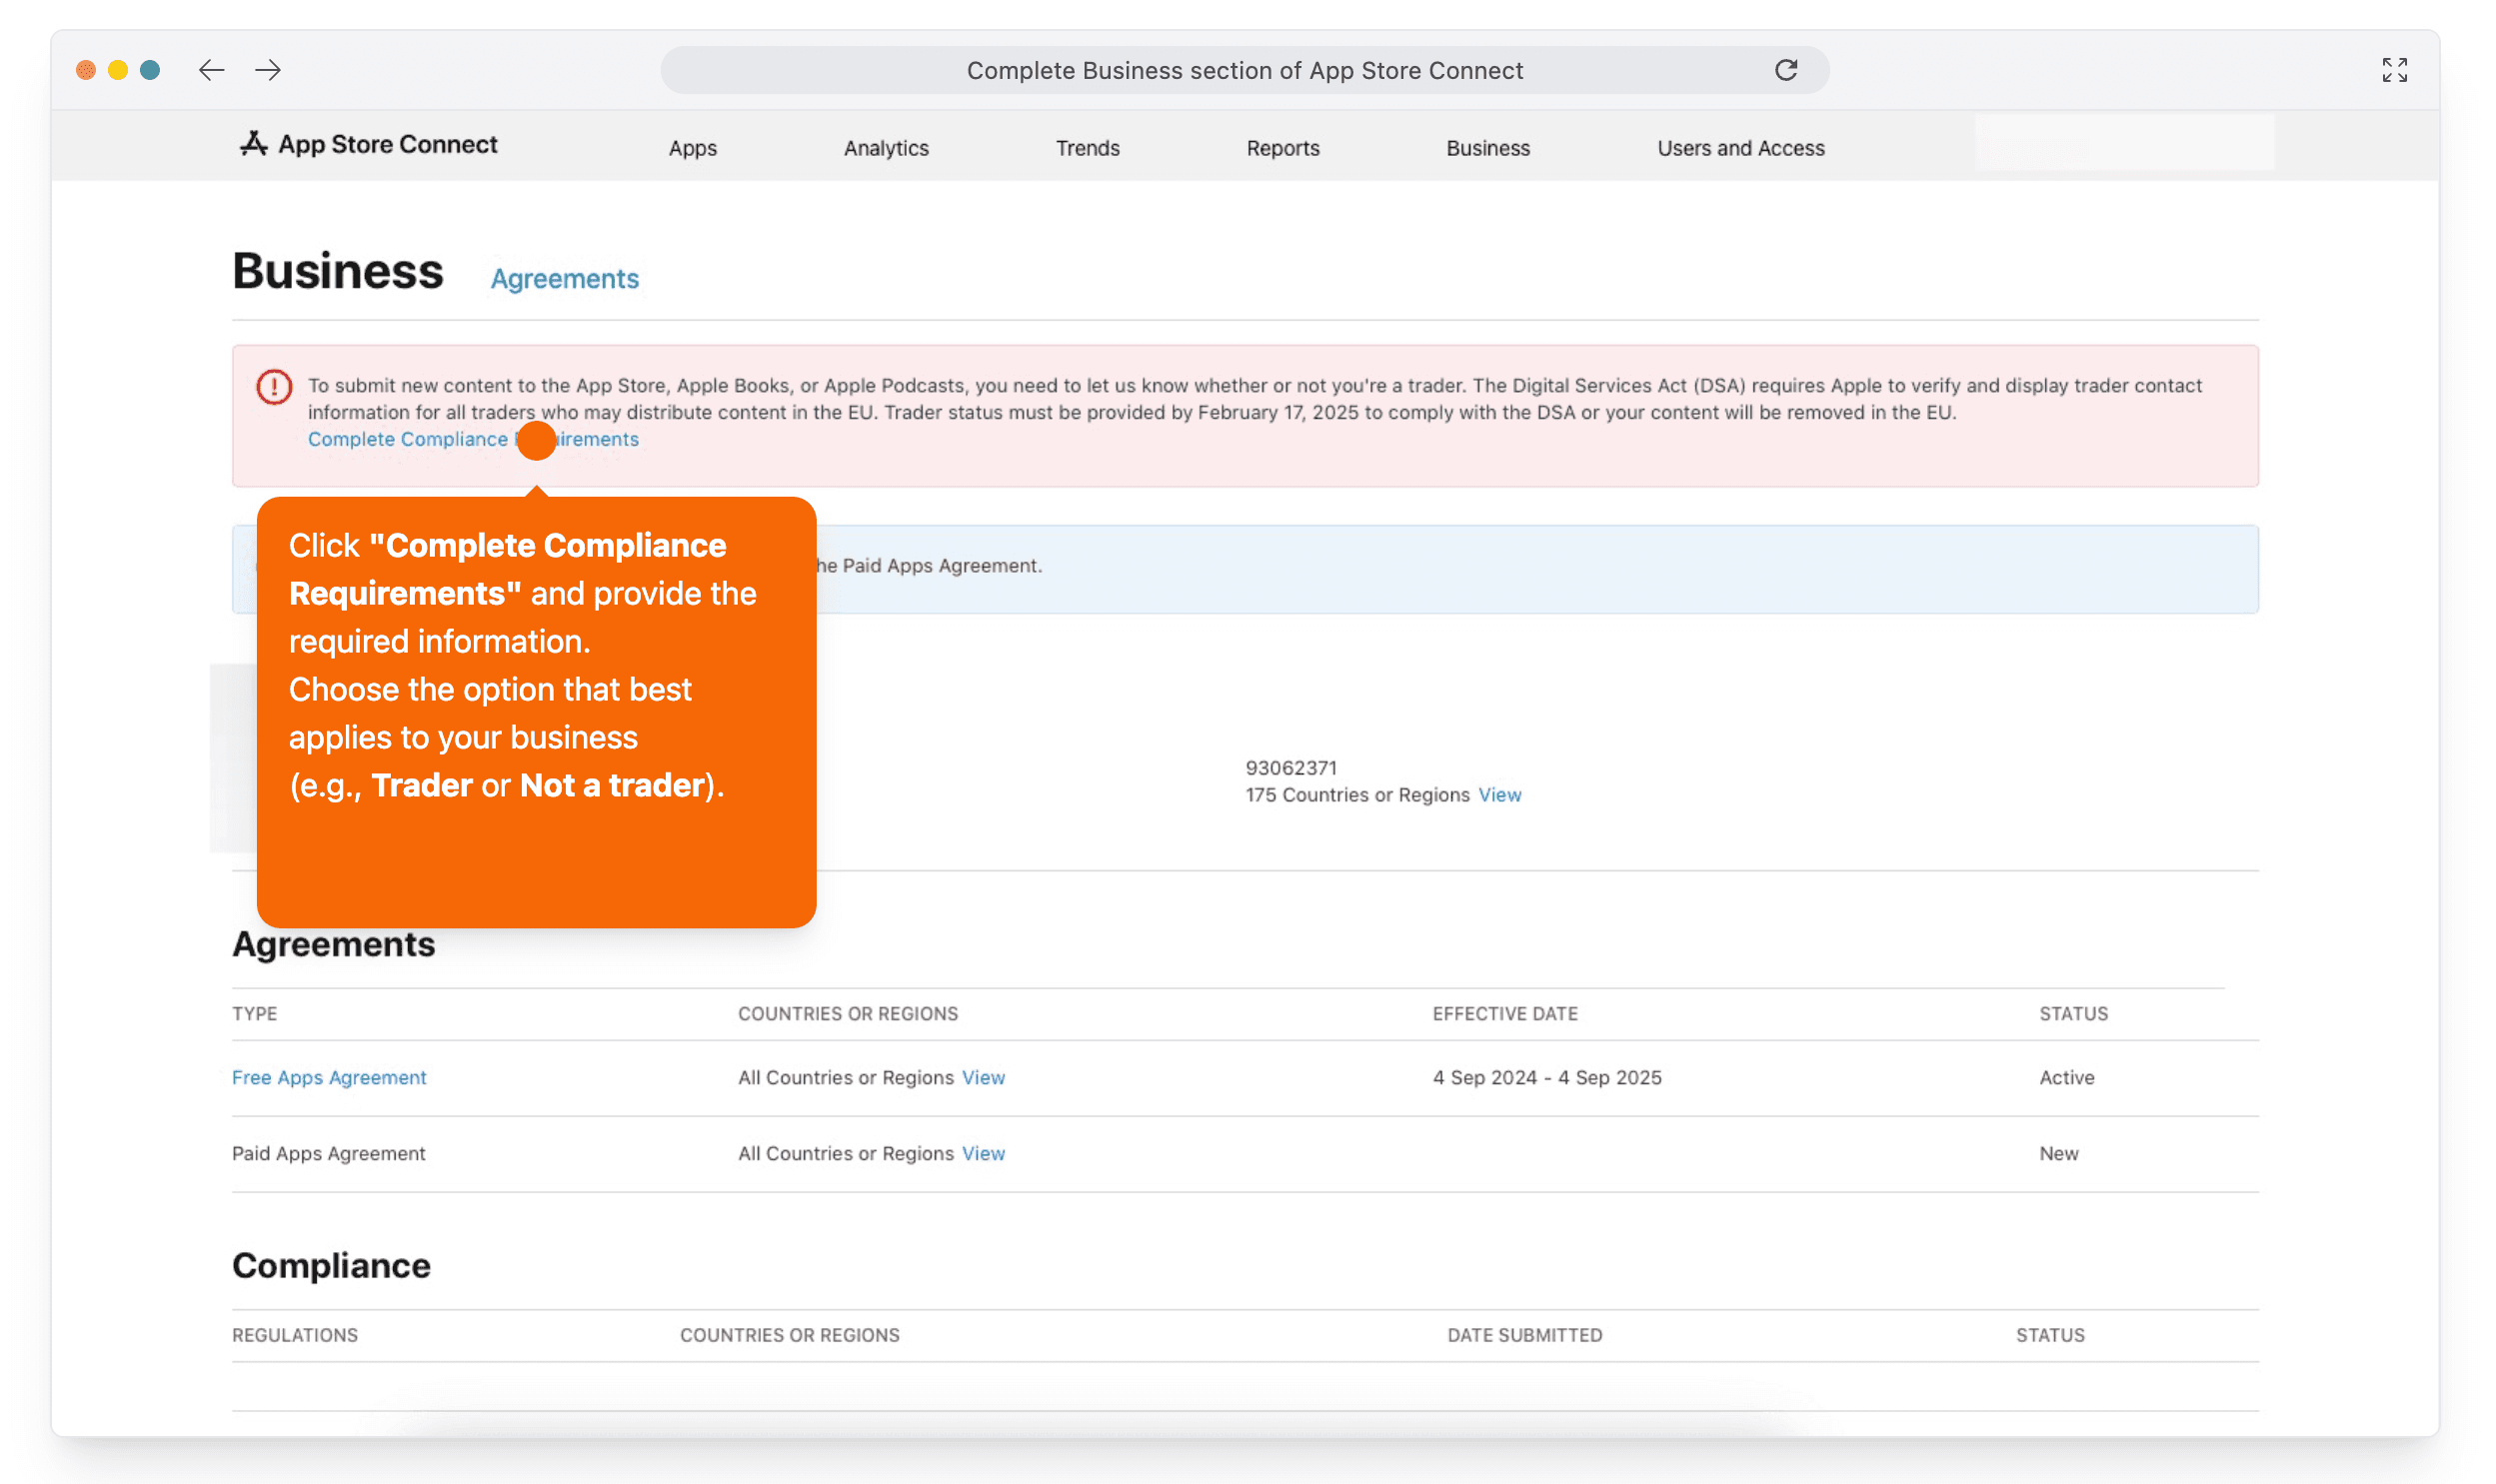Open Users and Access page
Viewport: 2496px width, 1484px height.
pos(1740,148)
